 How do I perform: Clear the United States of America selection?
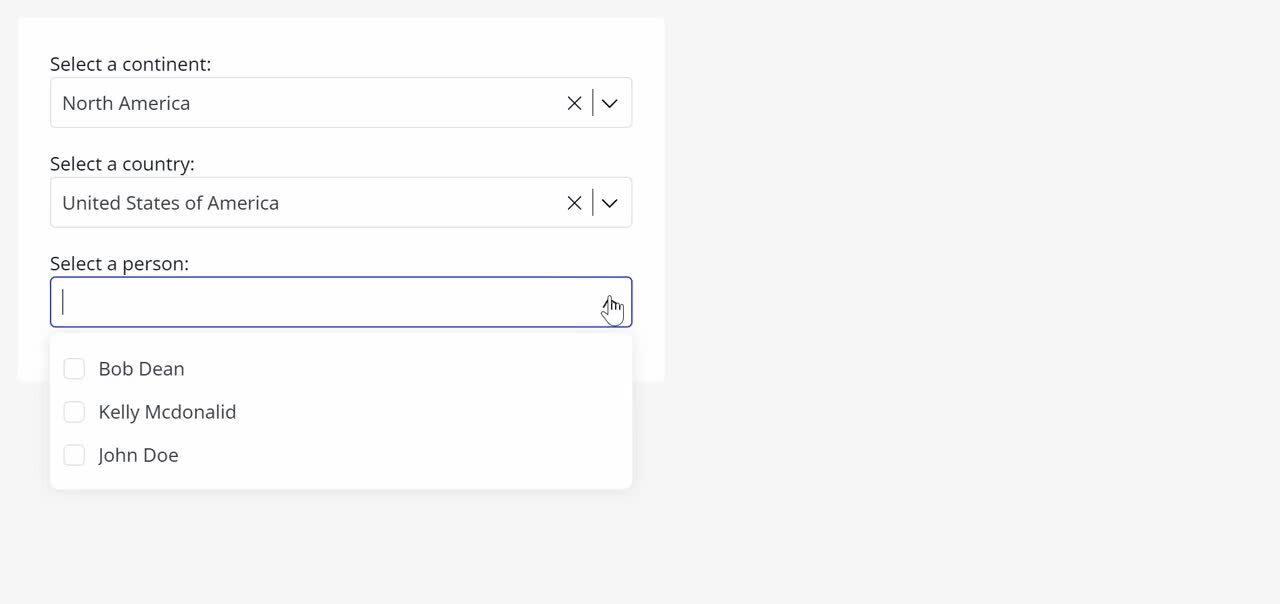point(574,203)
